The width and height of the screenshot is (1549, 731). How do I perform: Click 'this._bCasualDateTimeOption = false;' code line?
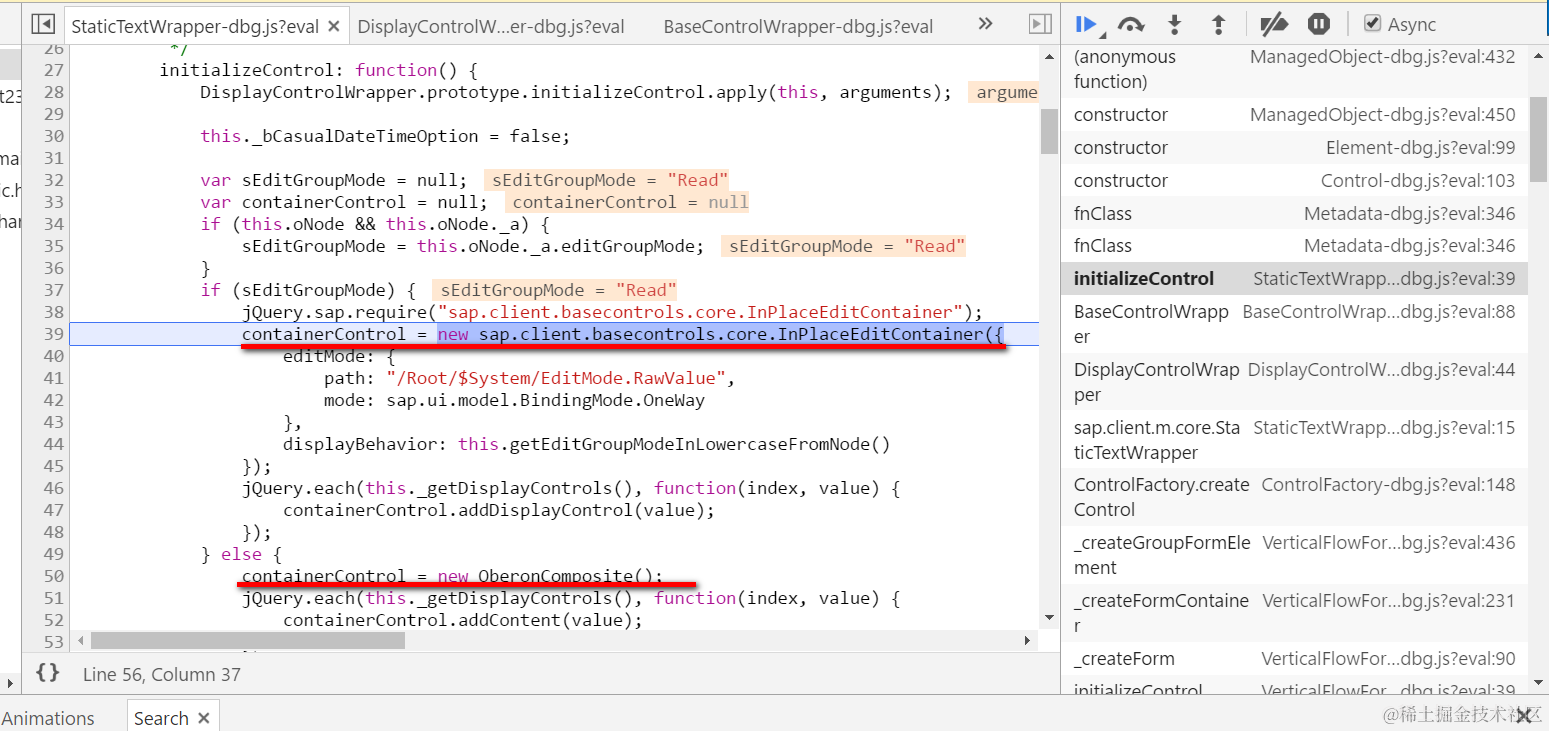click(385, 136)
